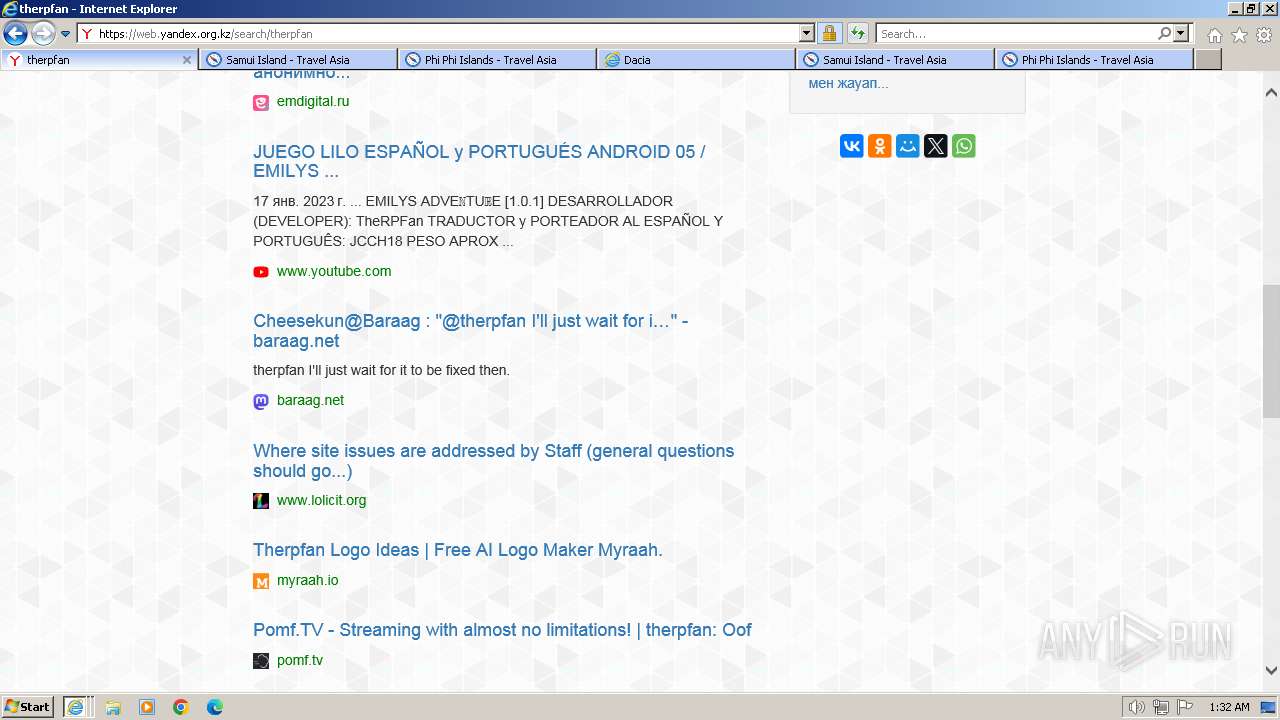Switch to the first Phi Phi Islands tab
Viewport: 1280px width, 720px height.
497,60
